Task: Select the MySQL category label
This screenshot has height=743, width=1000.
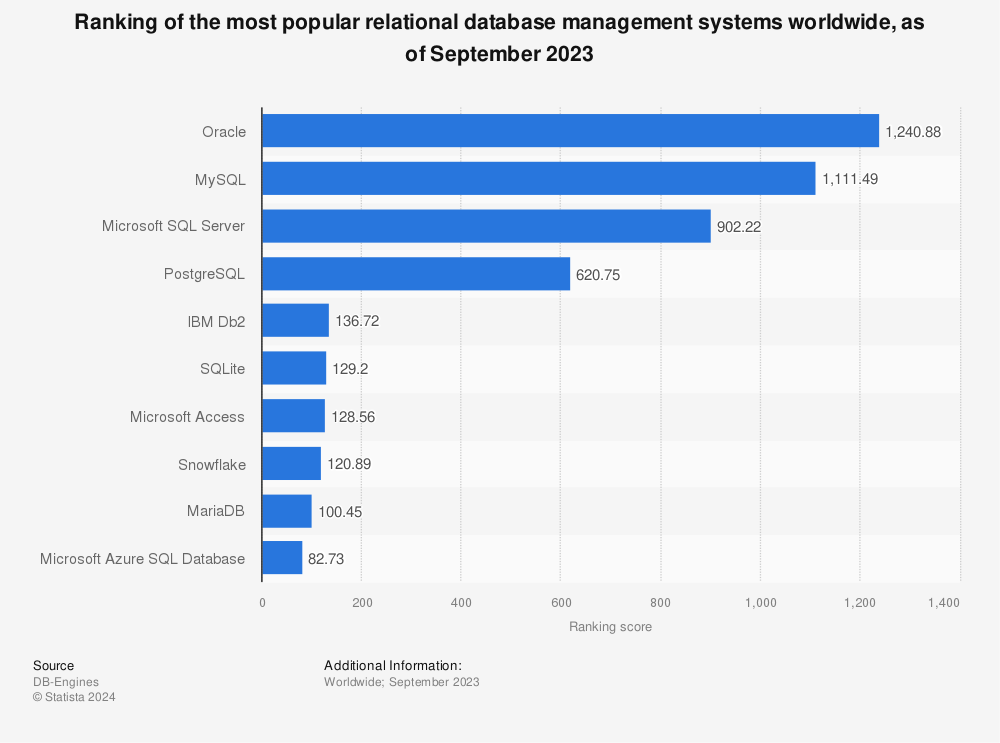Action: (x=220, y=180)
